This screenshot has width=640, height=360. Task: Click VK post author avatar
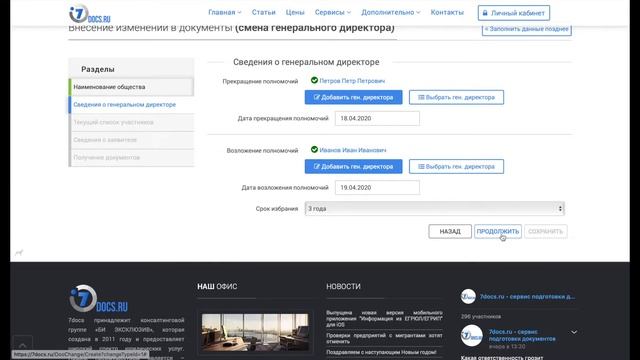click(471, 336)
